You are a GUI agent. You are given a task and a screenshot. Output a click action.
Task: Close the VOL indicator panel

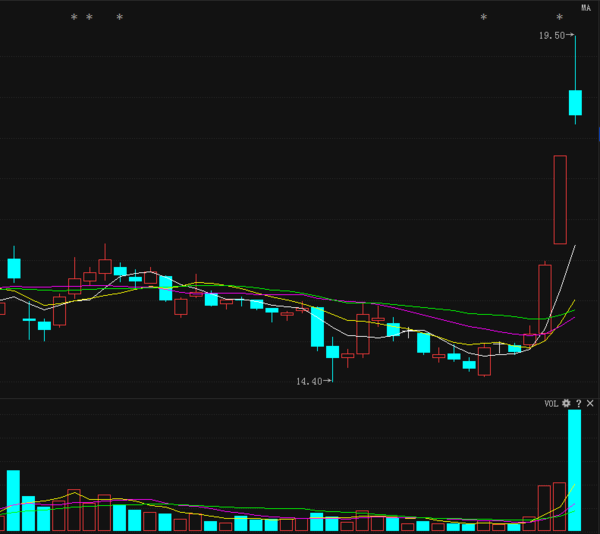590,403
